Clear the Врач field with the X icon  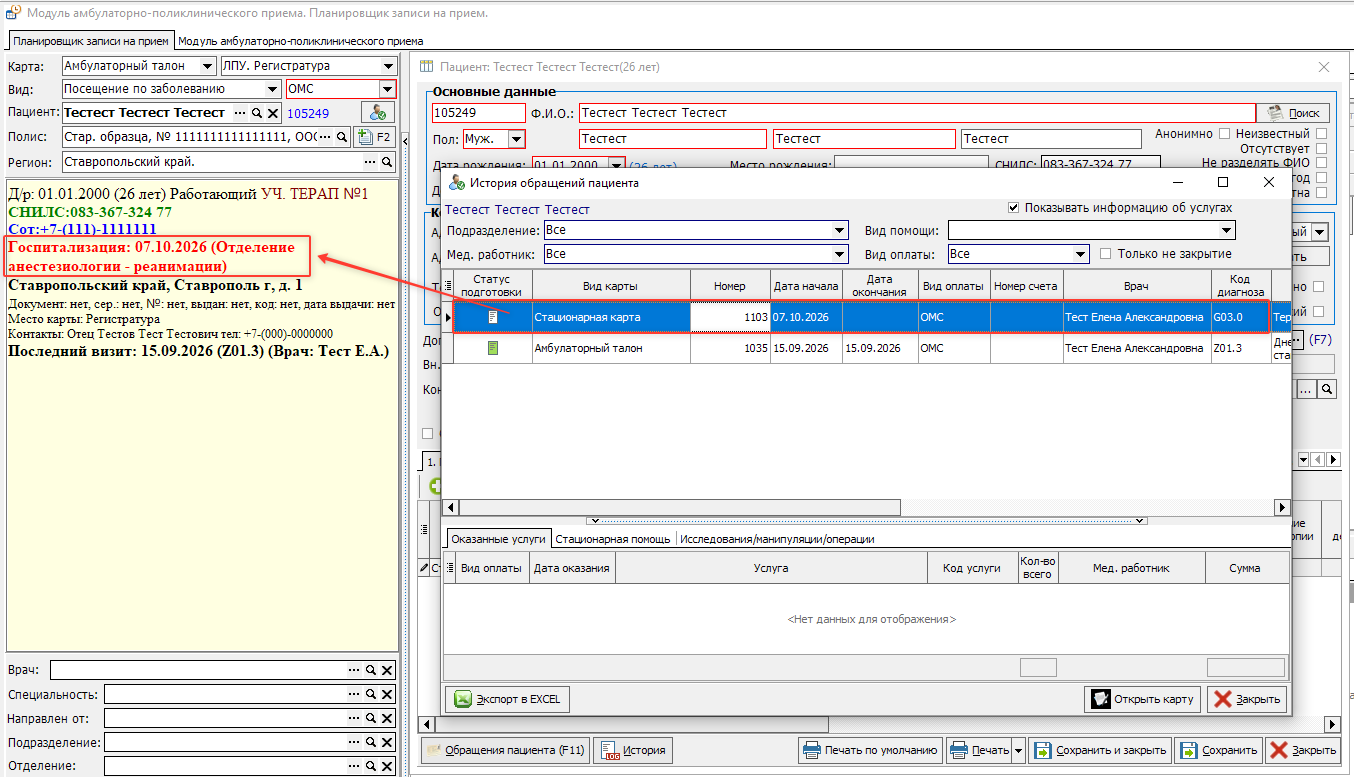tap(387, 670)
